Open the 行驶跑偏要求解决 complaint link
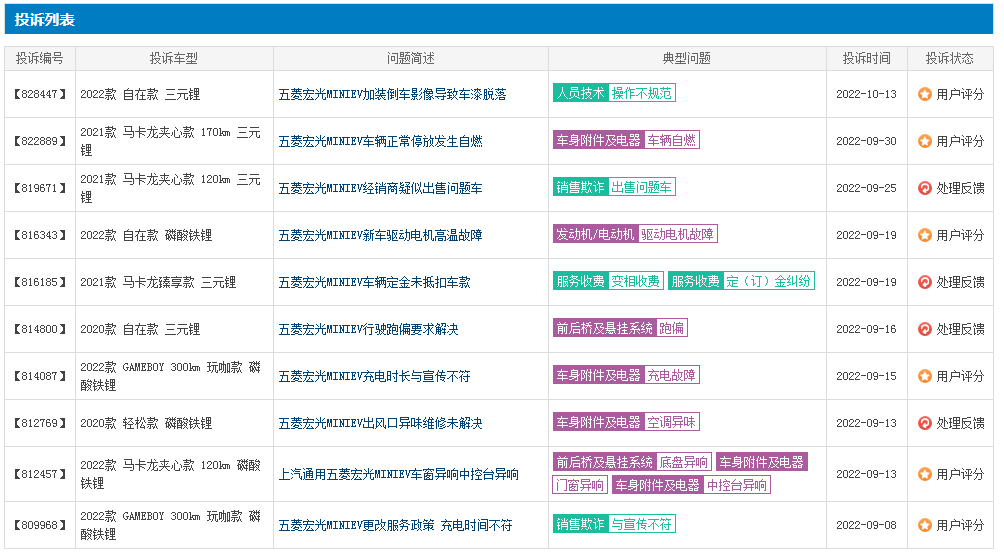Image resolution: width=1004 pixels, height=553 pixels. [368, 329]
